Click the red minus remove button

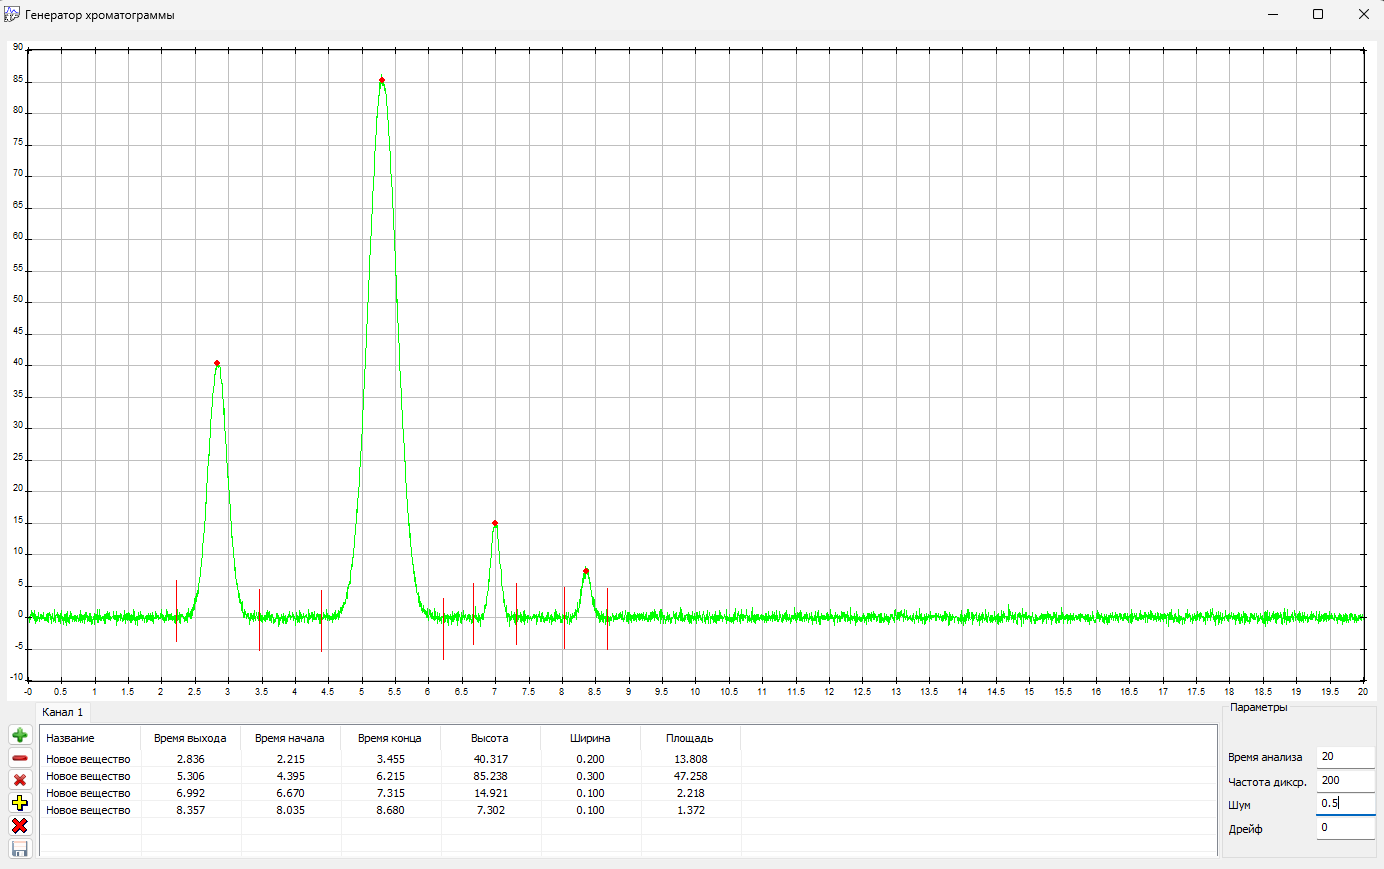[19, 758]
